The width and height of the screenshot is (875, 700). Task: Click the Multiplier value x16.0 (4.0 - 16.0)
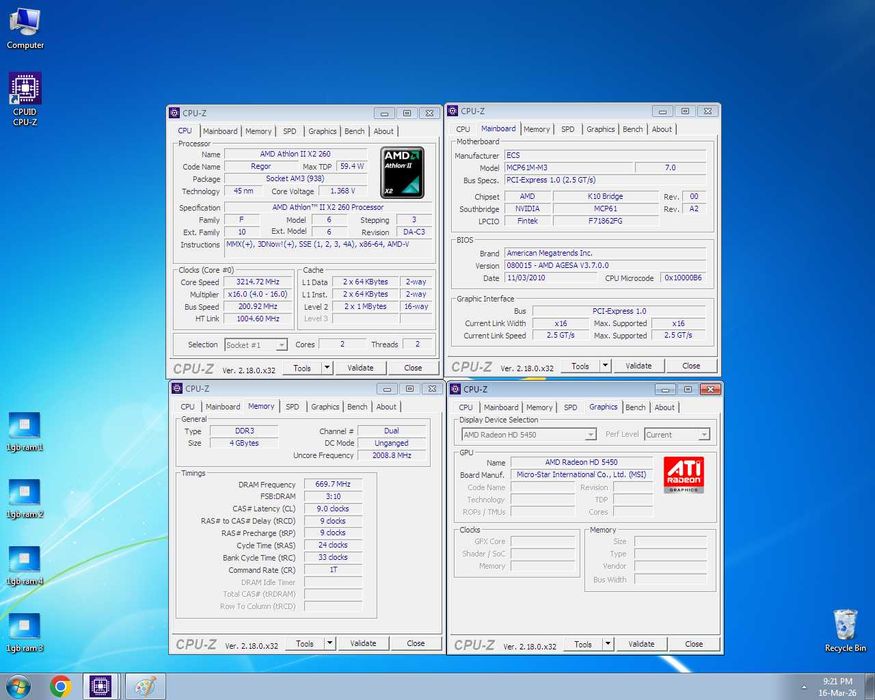(x=258, y=294)
